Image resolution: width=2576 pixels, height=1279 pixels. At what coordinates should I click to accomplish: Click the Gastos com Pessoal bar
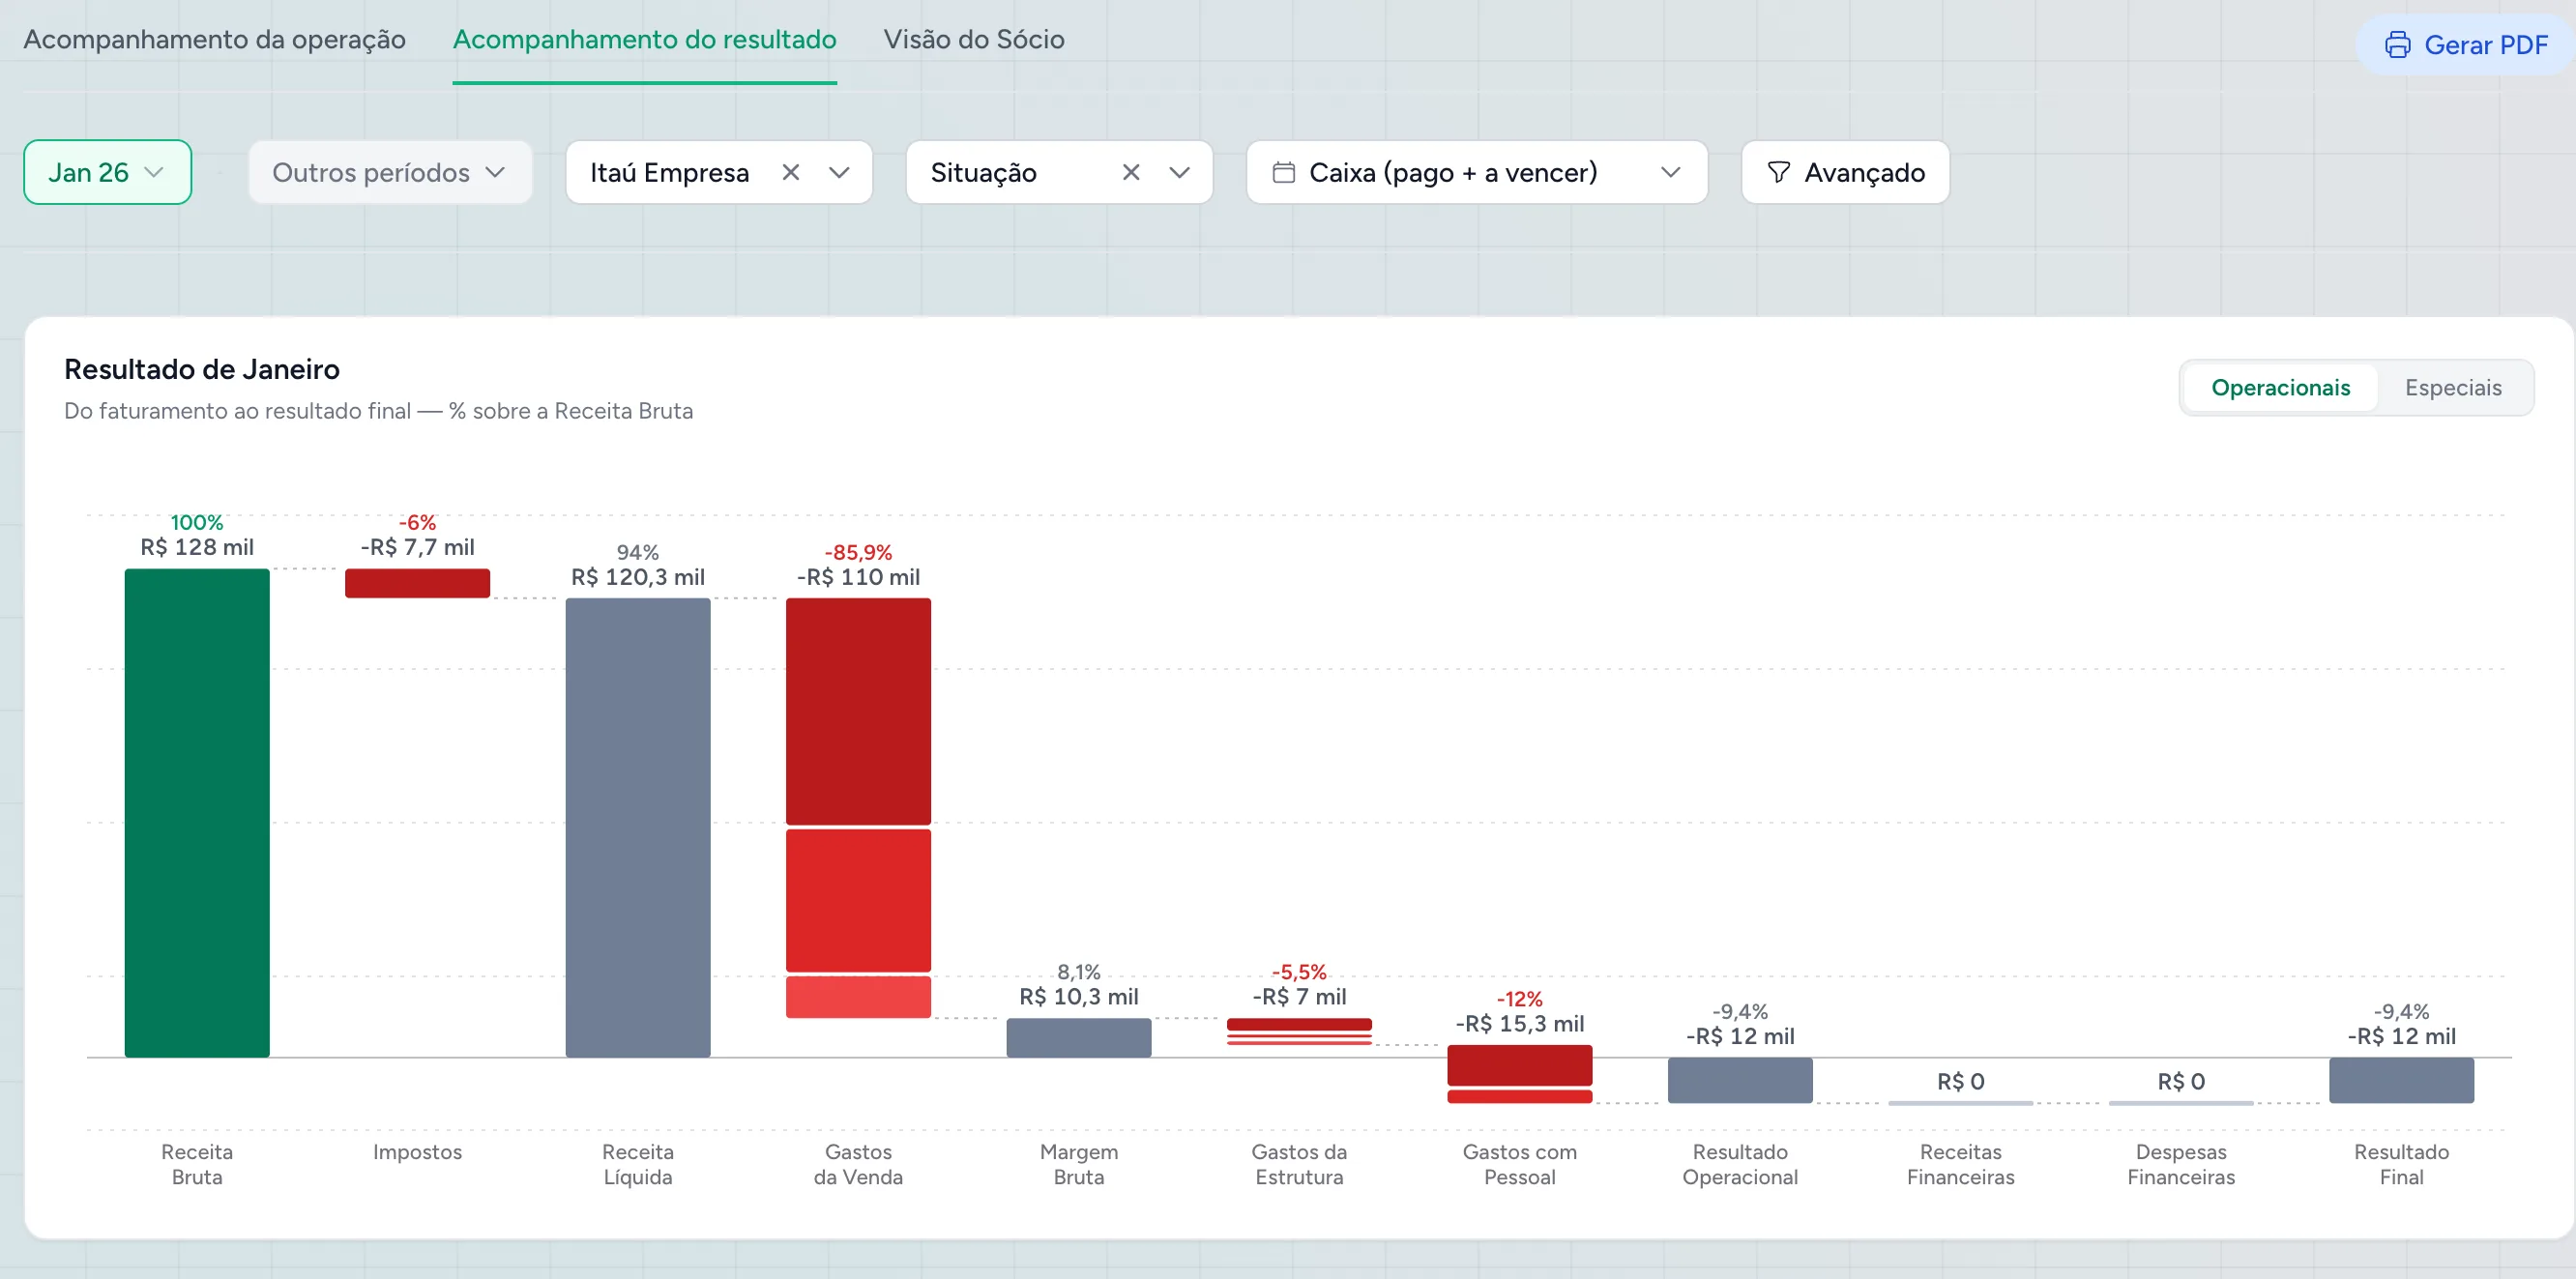(1519, 1074)
